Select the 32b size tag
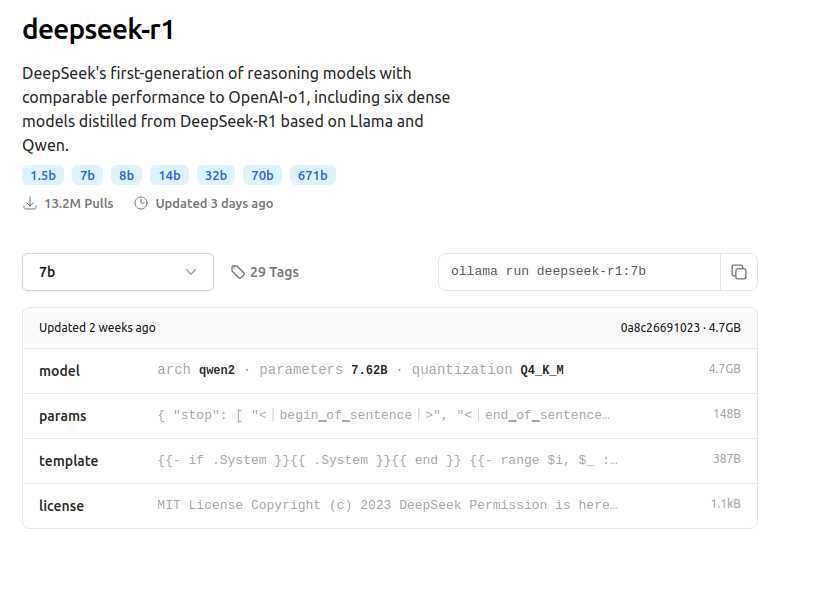The width and height of the screenshot is (814, 589). (216, 175)
